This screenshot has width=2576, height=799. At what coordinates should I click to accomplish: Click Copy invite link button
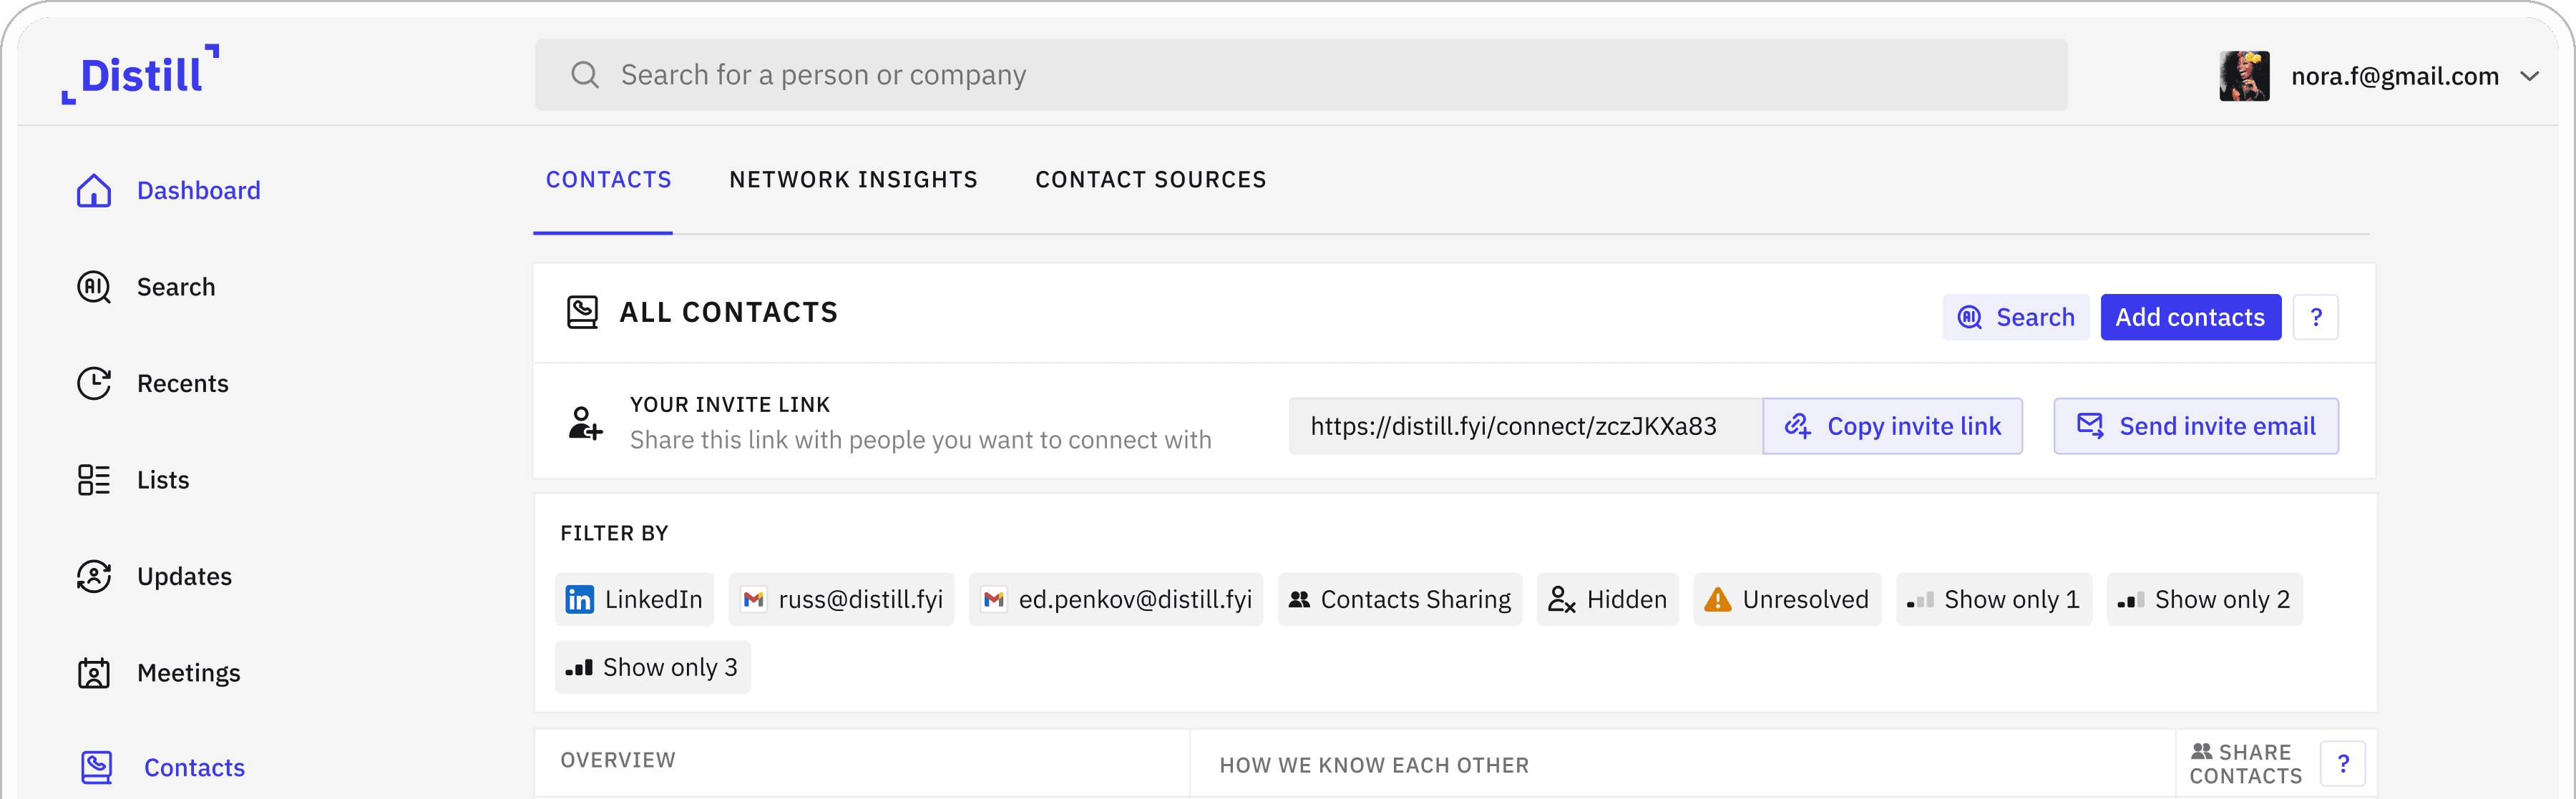click(1892, 426)
